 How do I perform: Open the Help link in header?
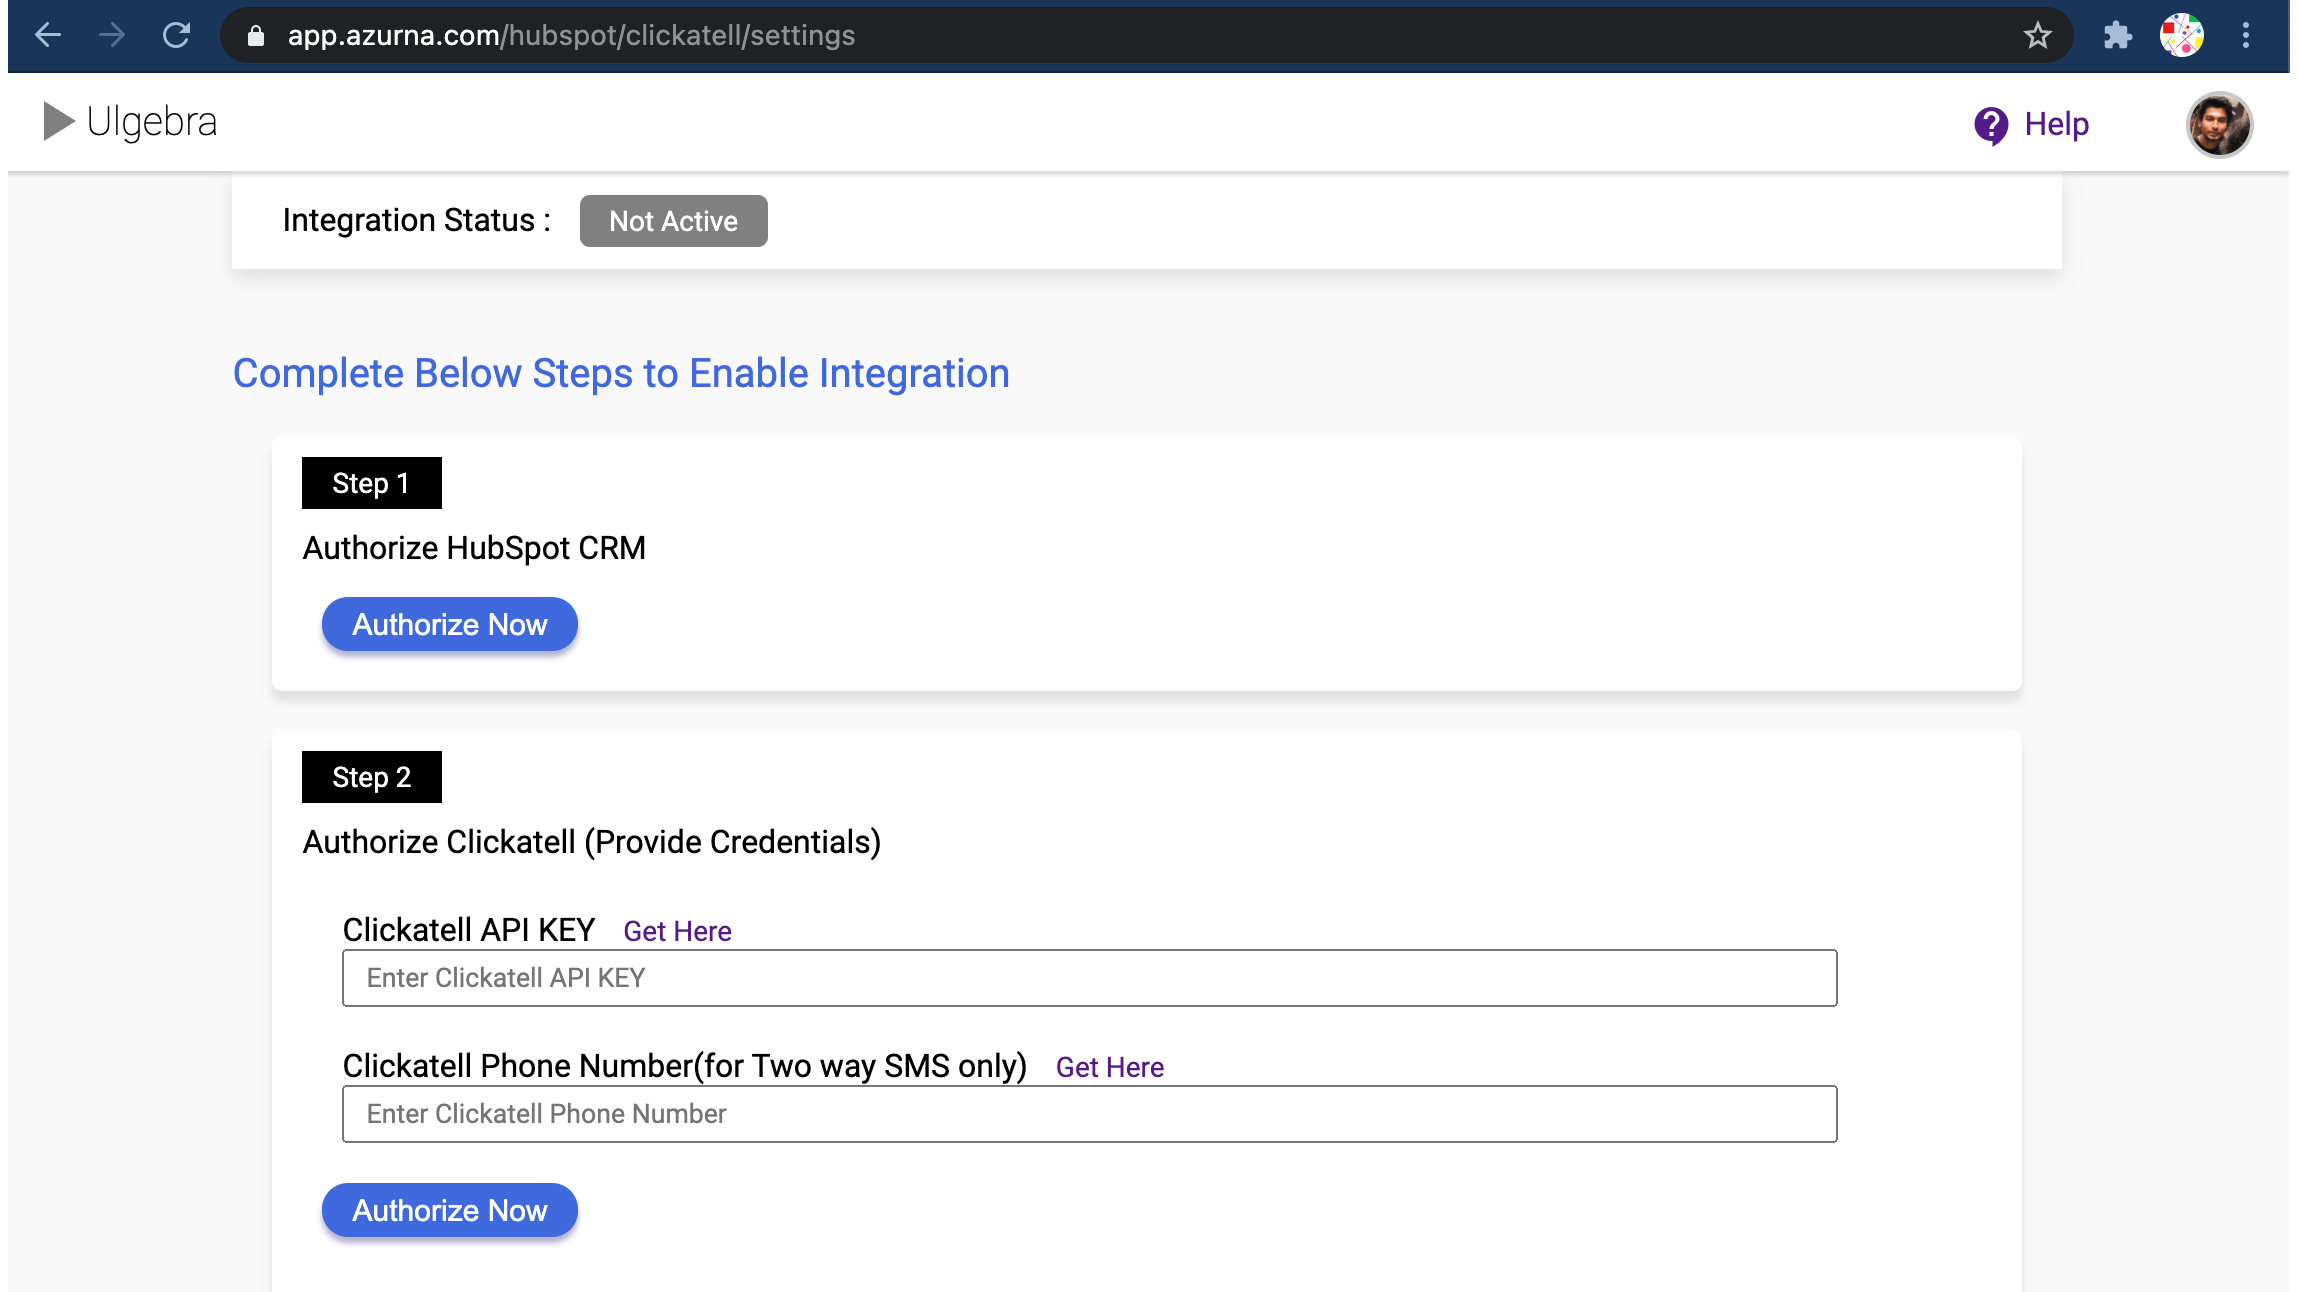tap(2056, 124)
